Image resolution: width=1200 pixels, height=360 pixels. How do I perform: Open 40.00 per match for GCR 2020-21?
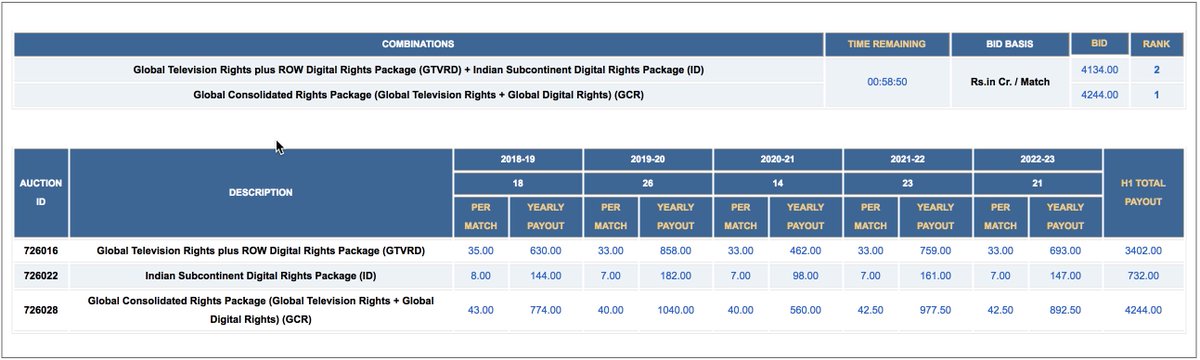pyautogui.click(x=741, y=310)
